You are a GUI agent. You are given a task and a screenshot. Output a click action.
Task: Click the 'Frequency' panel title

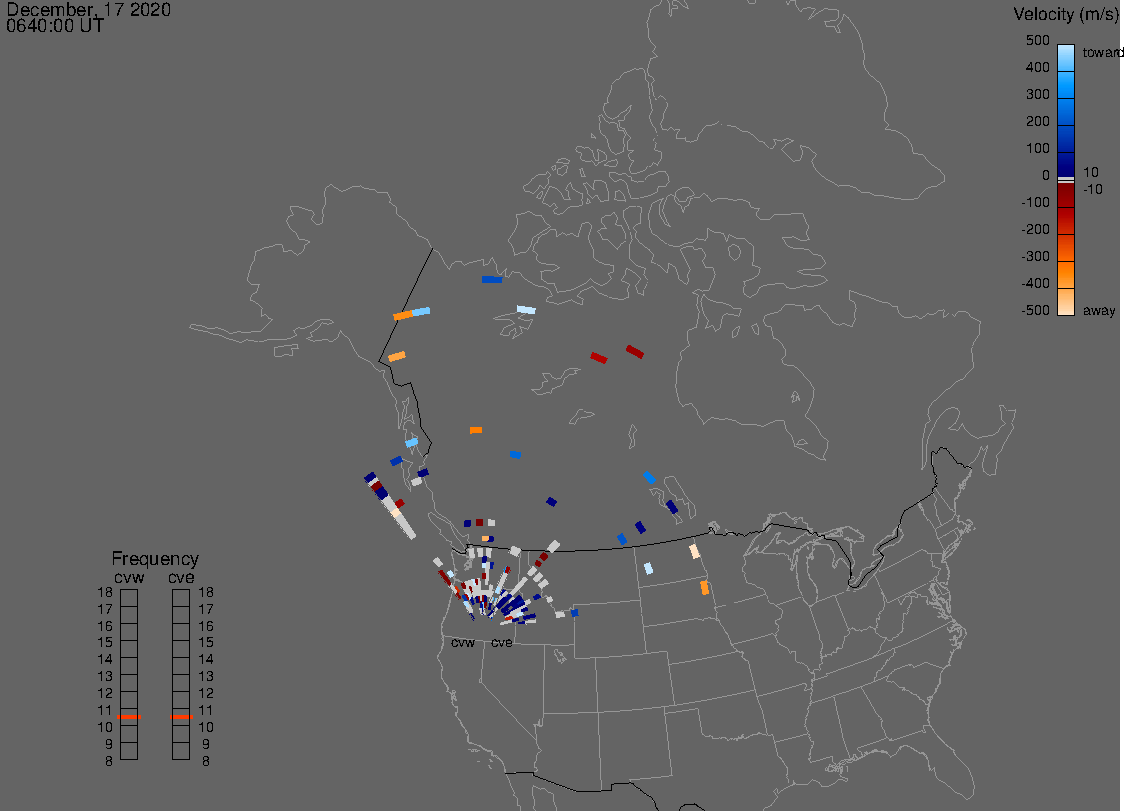(155, 559)
